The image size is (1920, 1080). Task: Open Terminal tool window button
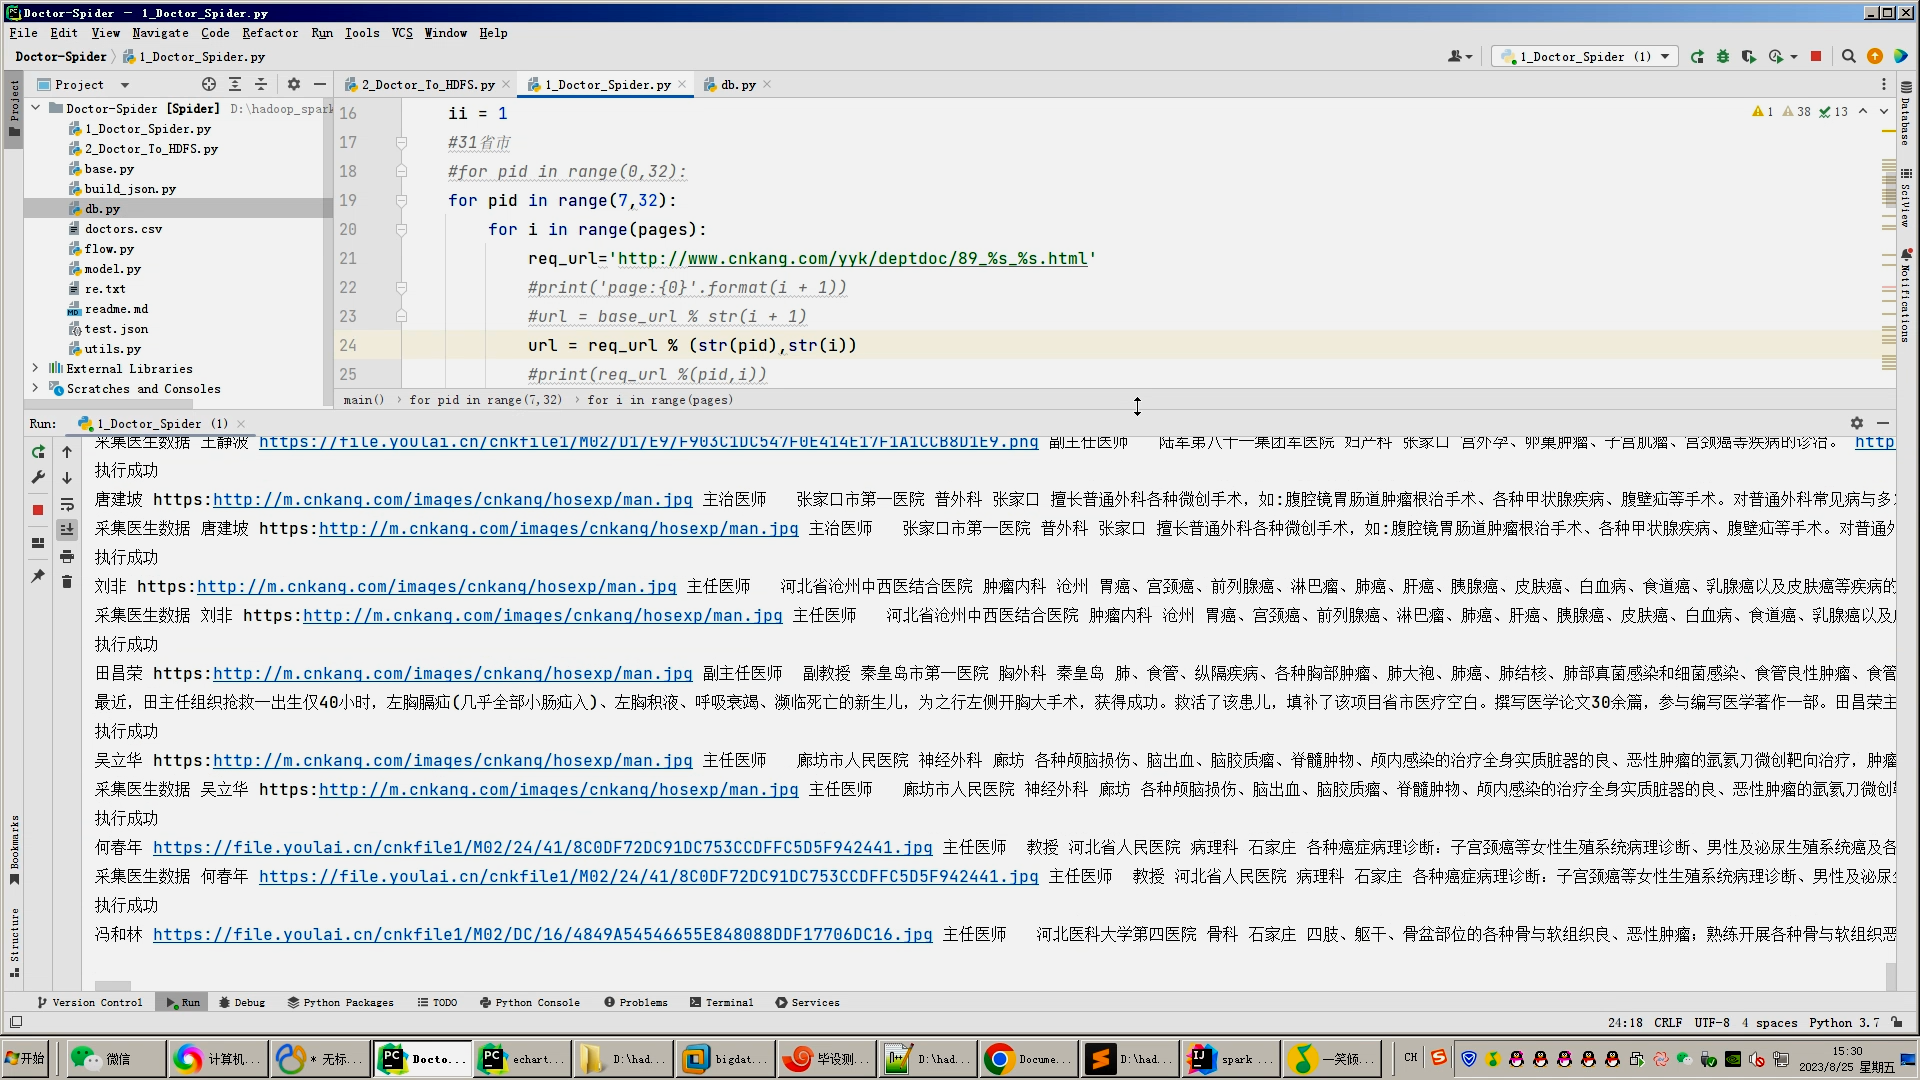722,1002
